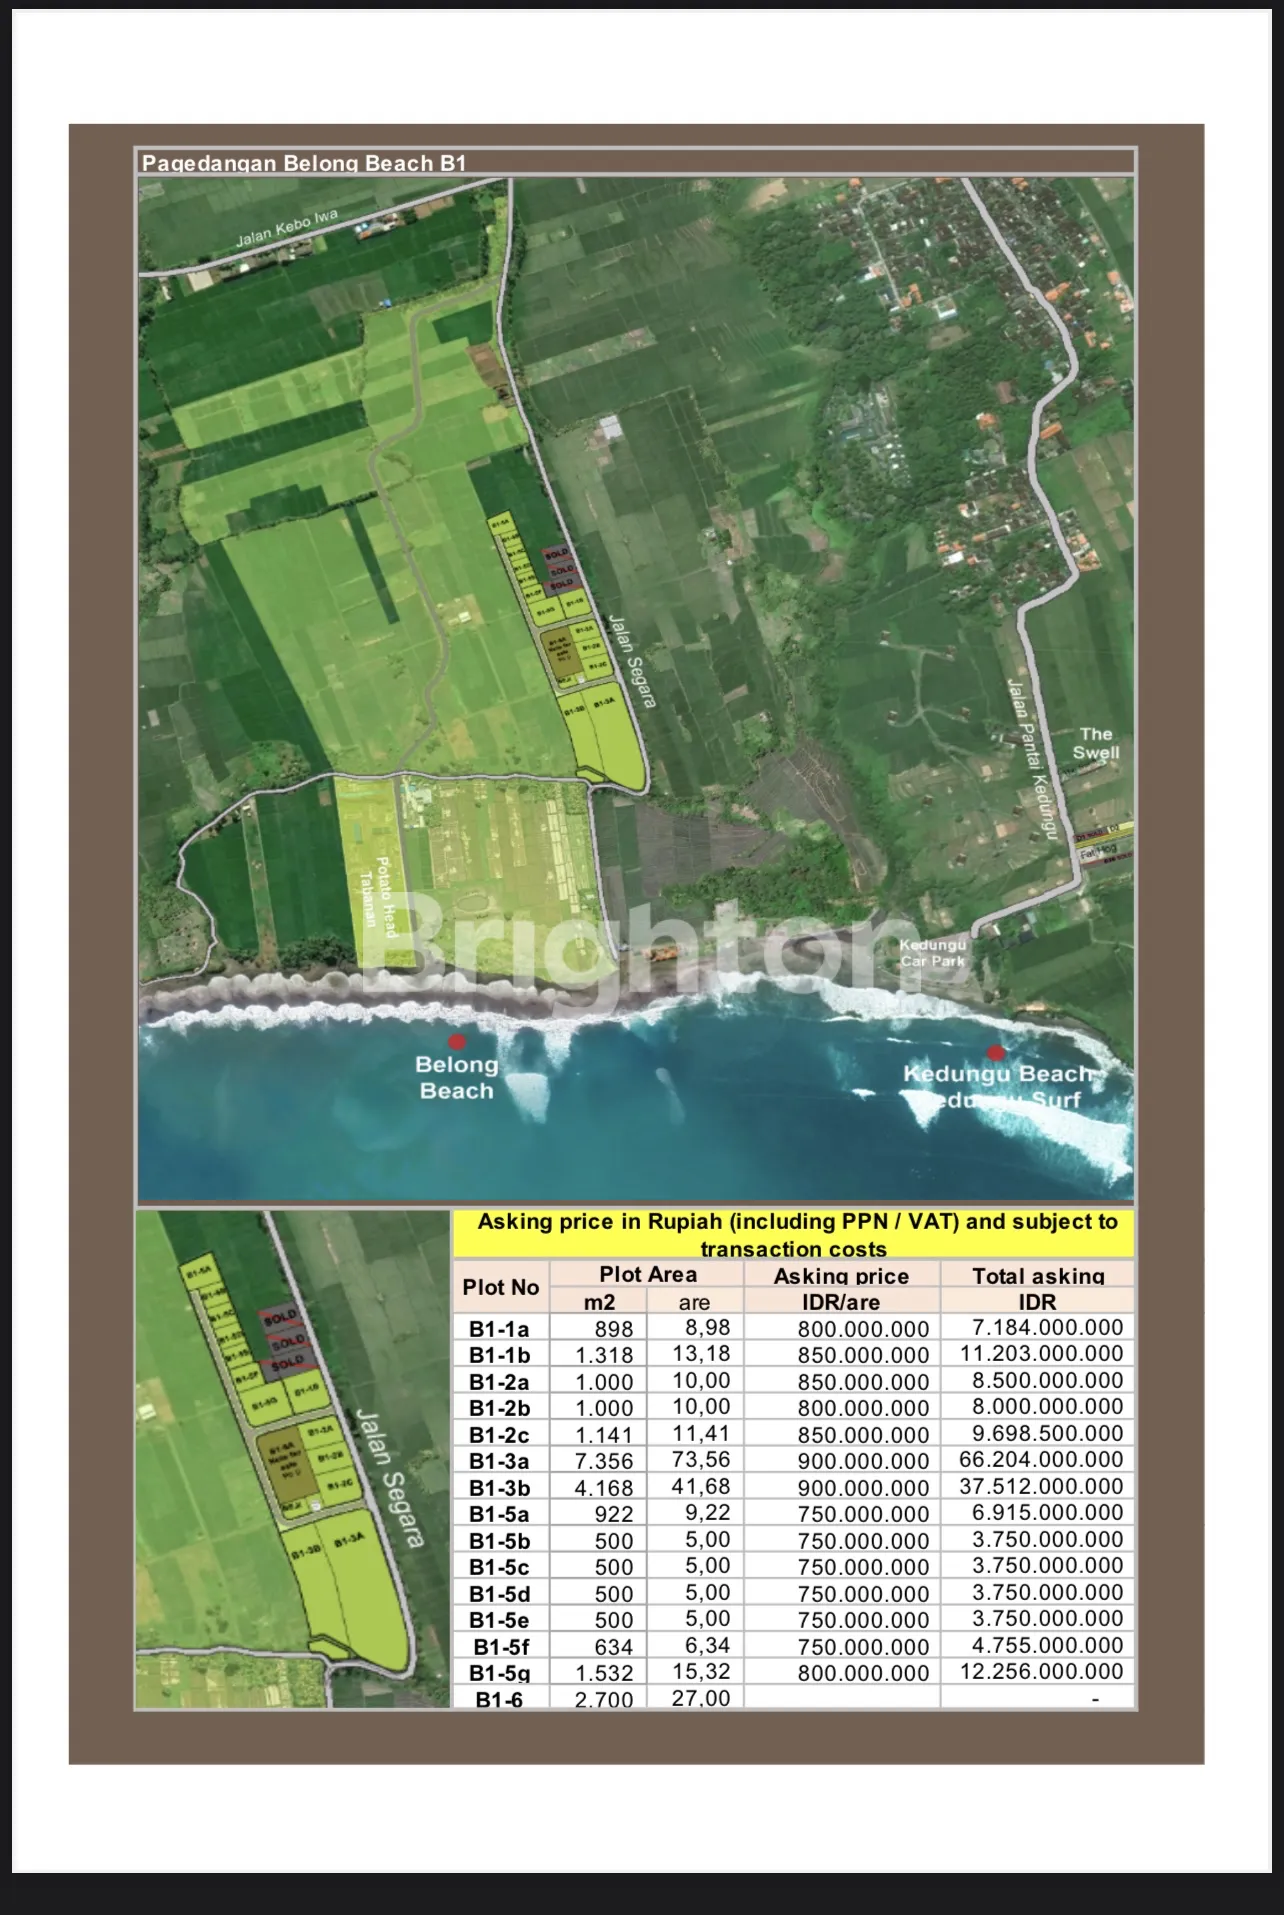Click The Swell label on the map
Screen dimensions: 1284x1915
(x=1096, y=743)
